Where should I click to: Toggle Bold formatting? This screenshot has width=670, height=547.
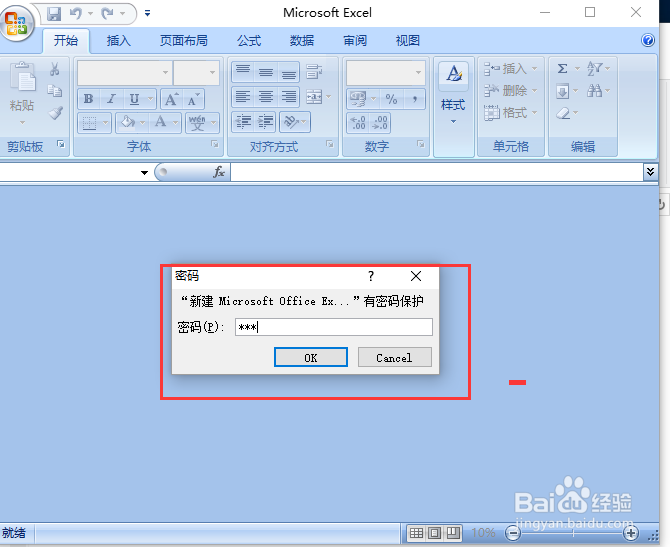pos(88,99)
